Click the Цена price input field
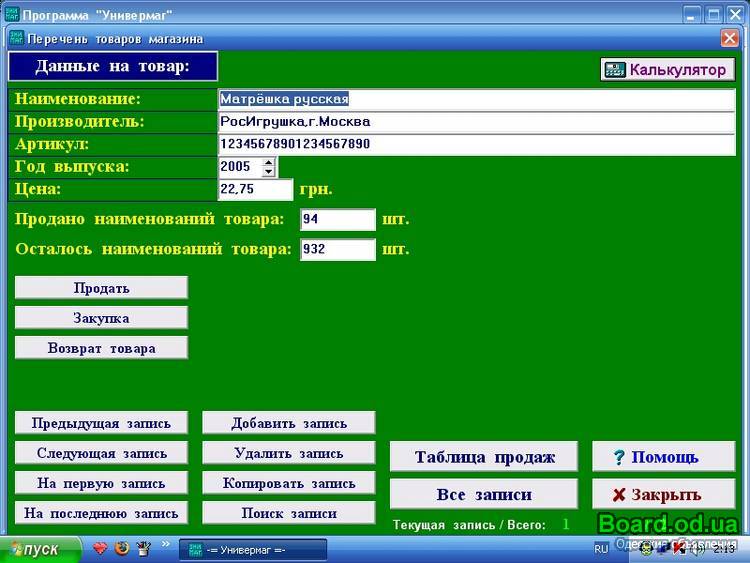The width and height of the screenshot is (750, 563). click(254, 189)
